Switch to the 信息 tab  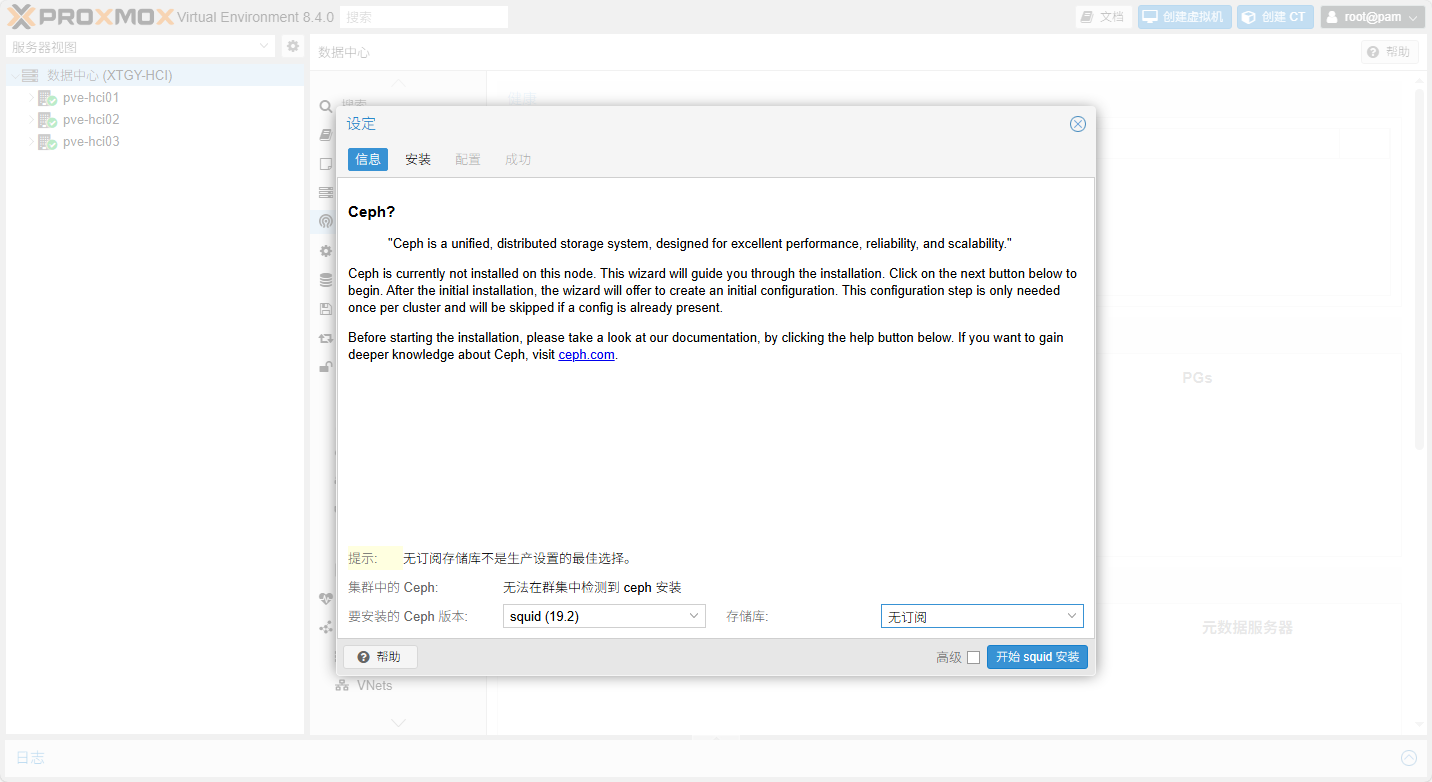click(x=368, y=159)
